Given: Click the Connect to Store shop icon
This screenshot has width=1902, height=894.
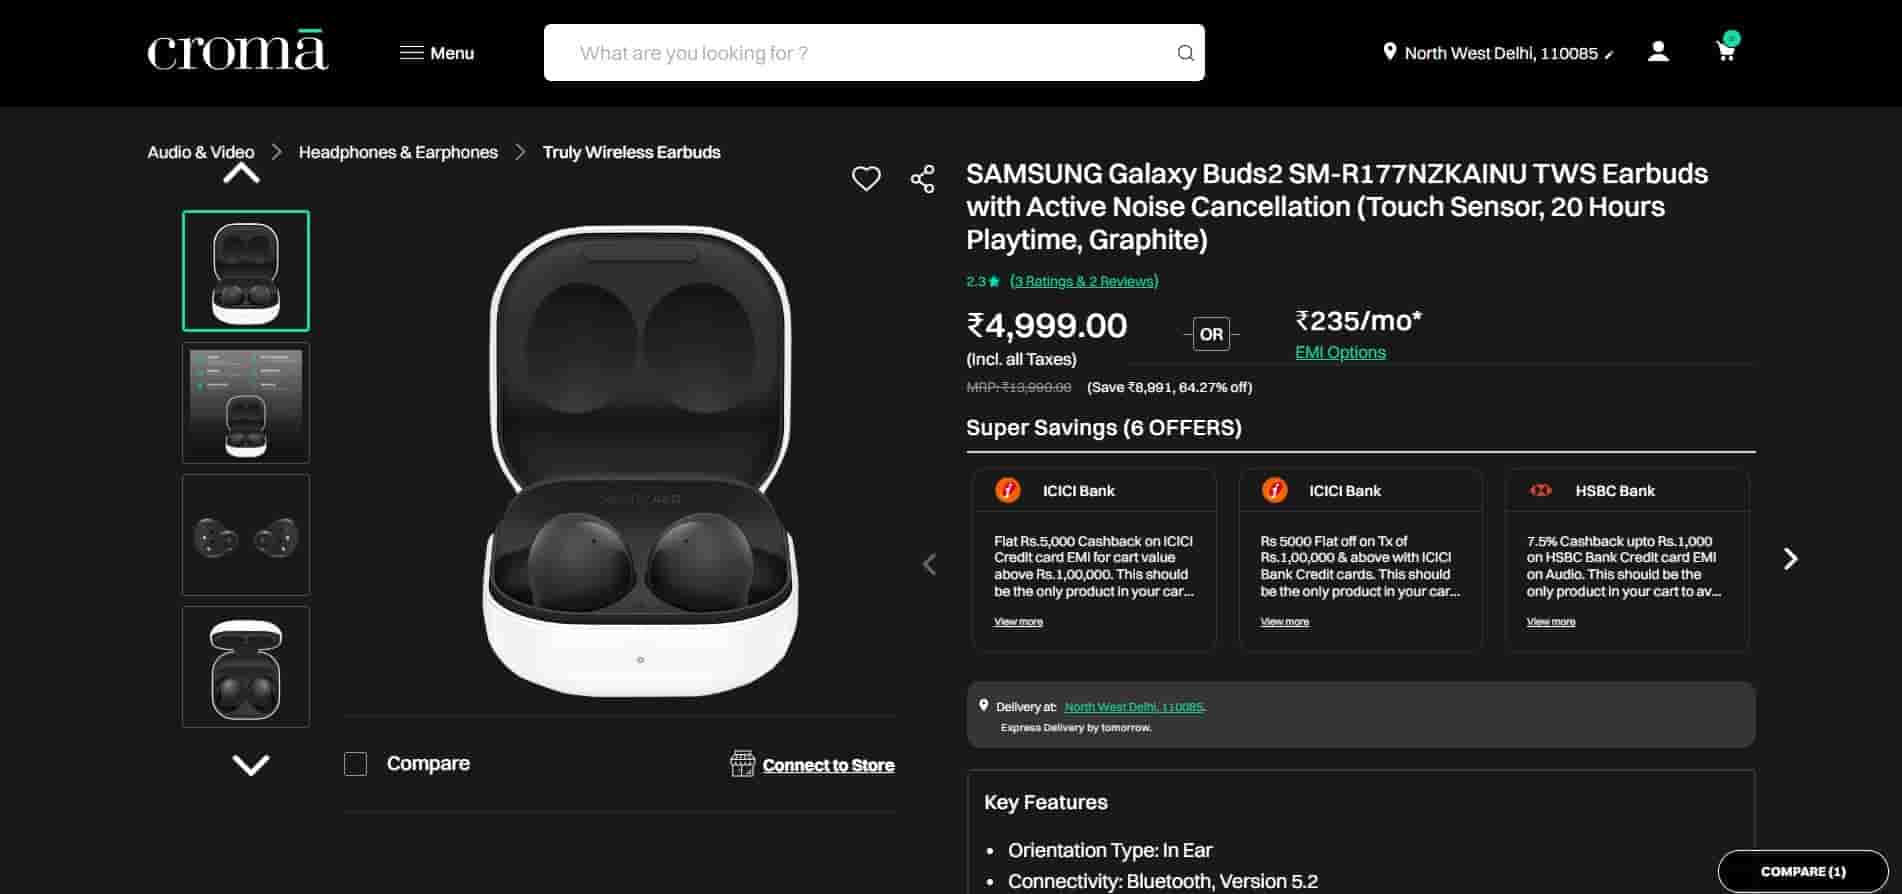Looking at the screenshot, I should (742, 764).
